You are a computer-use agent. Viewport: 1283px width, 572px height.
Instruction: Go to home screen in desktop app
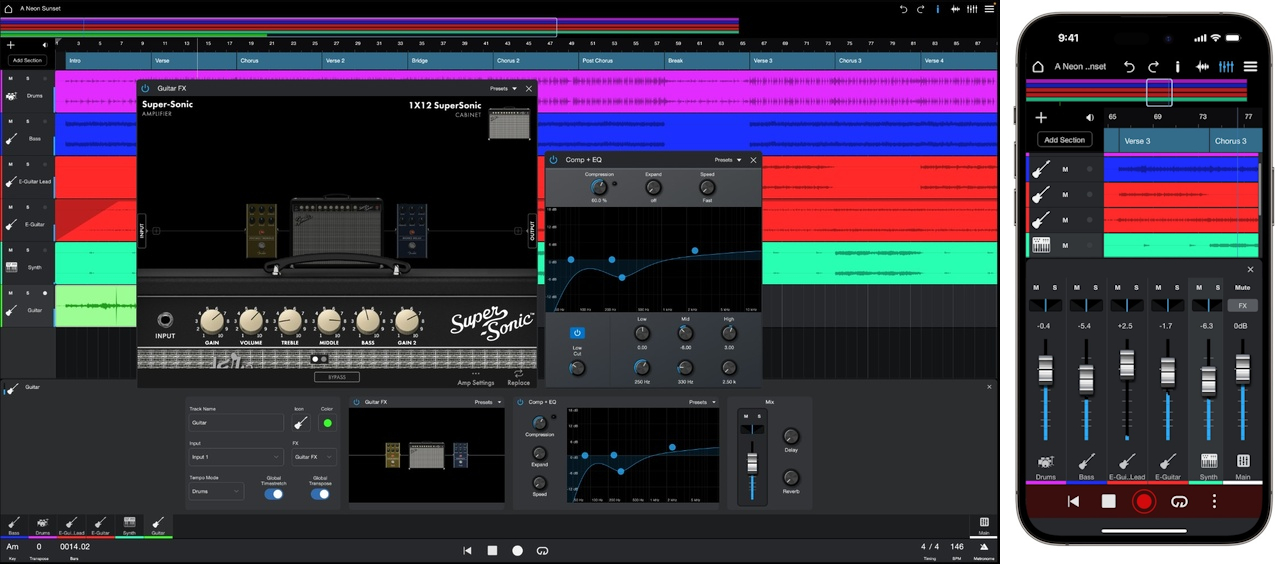(9, 8)
